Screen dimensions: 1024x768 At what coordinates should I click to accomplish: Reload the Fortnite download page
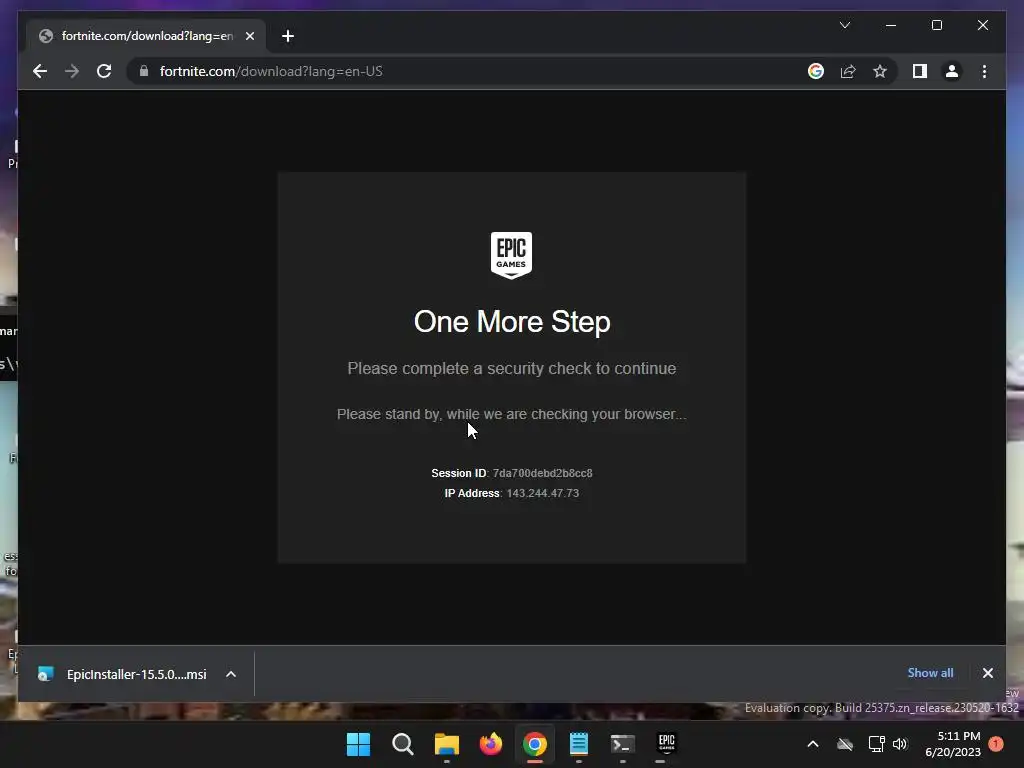104,71
